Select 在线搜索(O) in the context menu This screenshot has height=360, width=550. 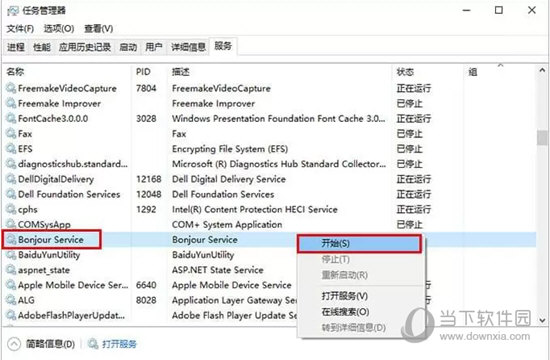(345, 312)
